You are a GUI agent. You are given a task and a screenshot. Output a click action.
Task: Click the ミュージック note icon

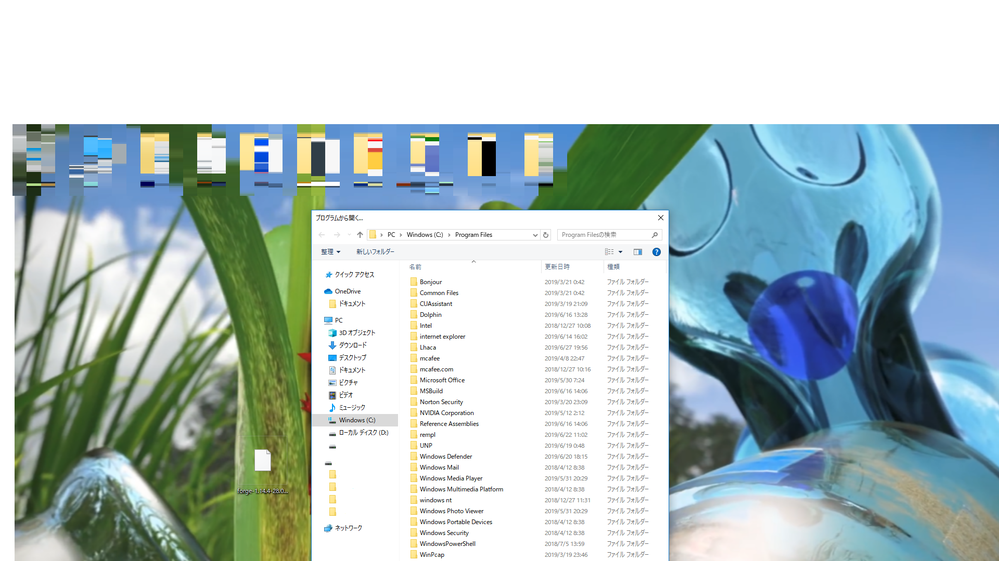click(x=332, y=408)
